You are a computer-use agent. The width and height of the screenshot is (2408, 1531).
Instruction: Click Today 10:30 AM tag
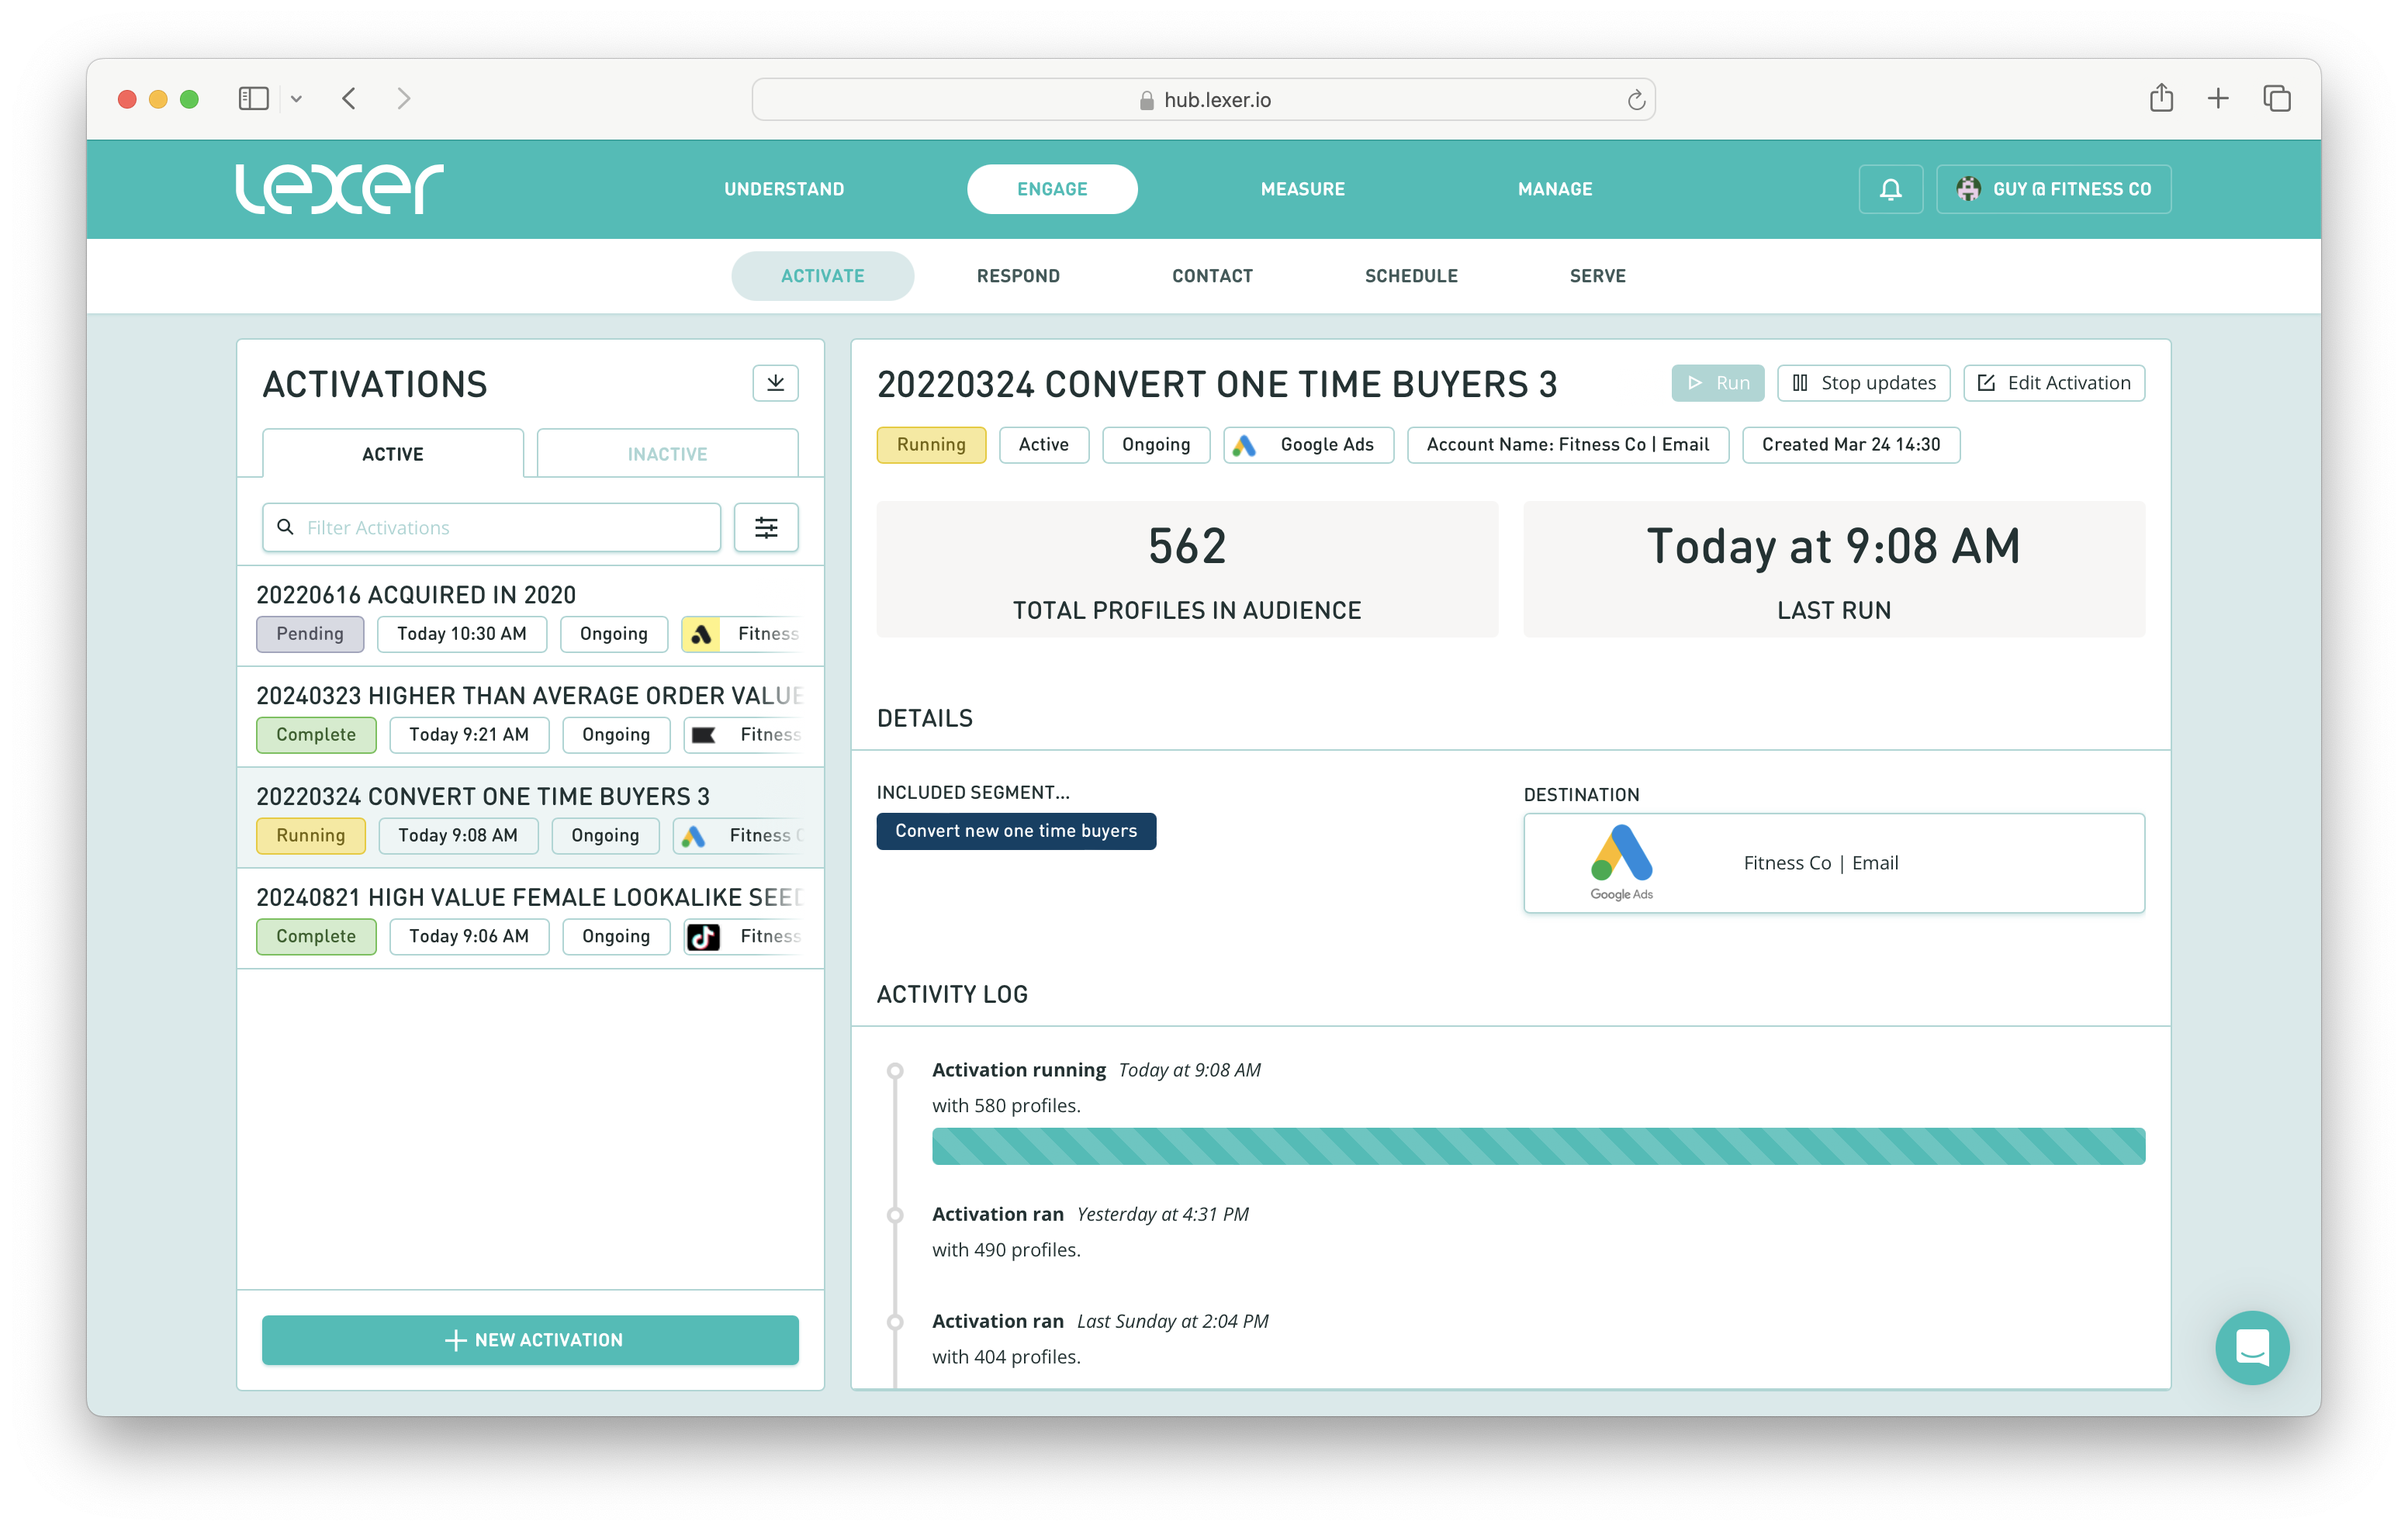pos(461,634)
